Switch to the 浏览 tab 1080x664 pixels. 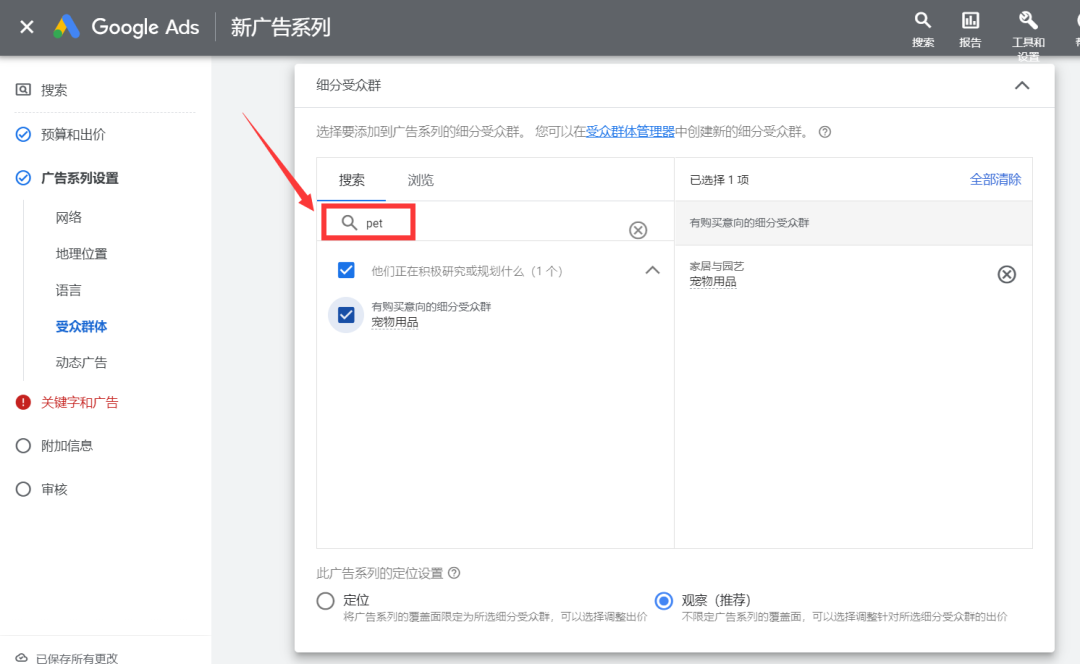[x=420, y=180]
